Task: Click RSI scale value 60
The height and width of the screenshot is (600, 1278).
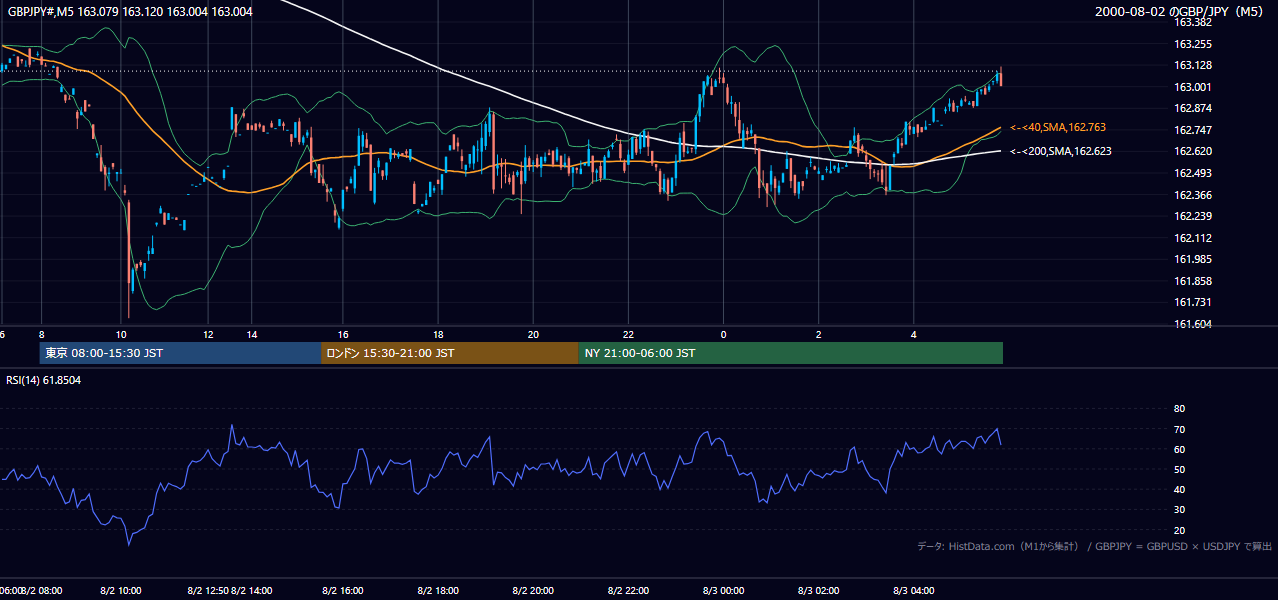Action: pyautogui.click(x=1179, y=449)
